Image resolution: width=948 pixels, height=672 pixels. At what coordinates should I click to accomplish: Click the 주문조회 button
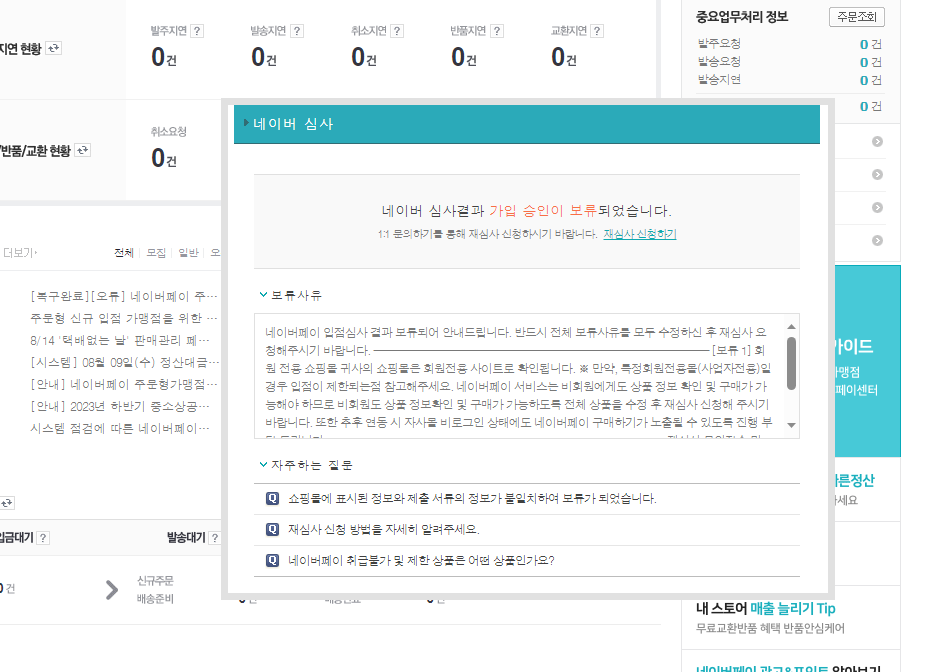click(x=857, y=17)
